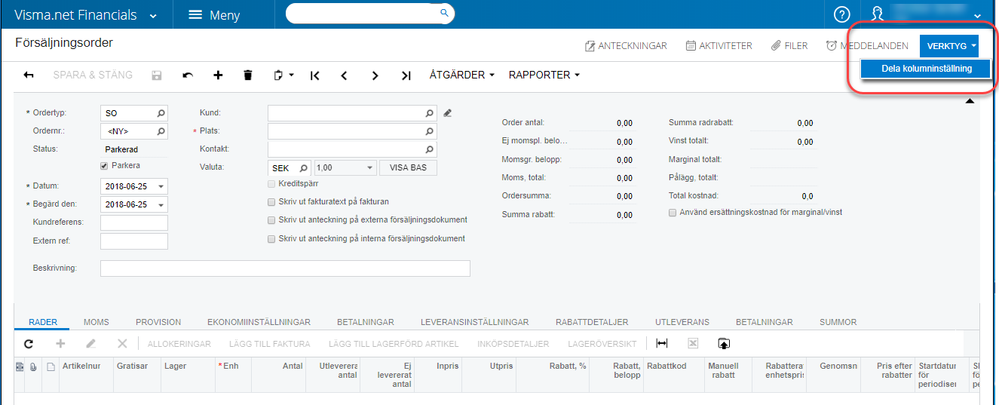Screen dimensions: 999x405
Task: Click into the Beskrivning text field
Action: (x=285, y=268)
